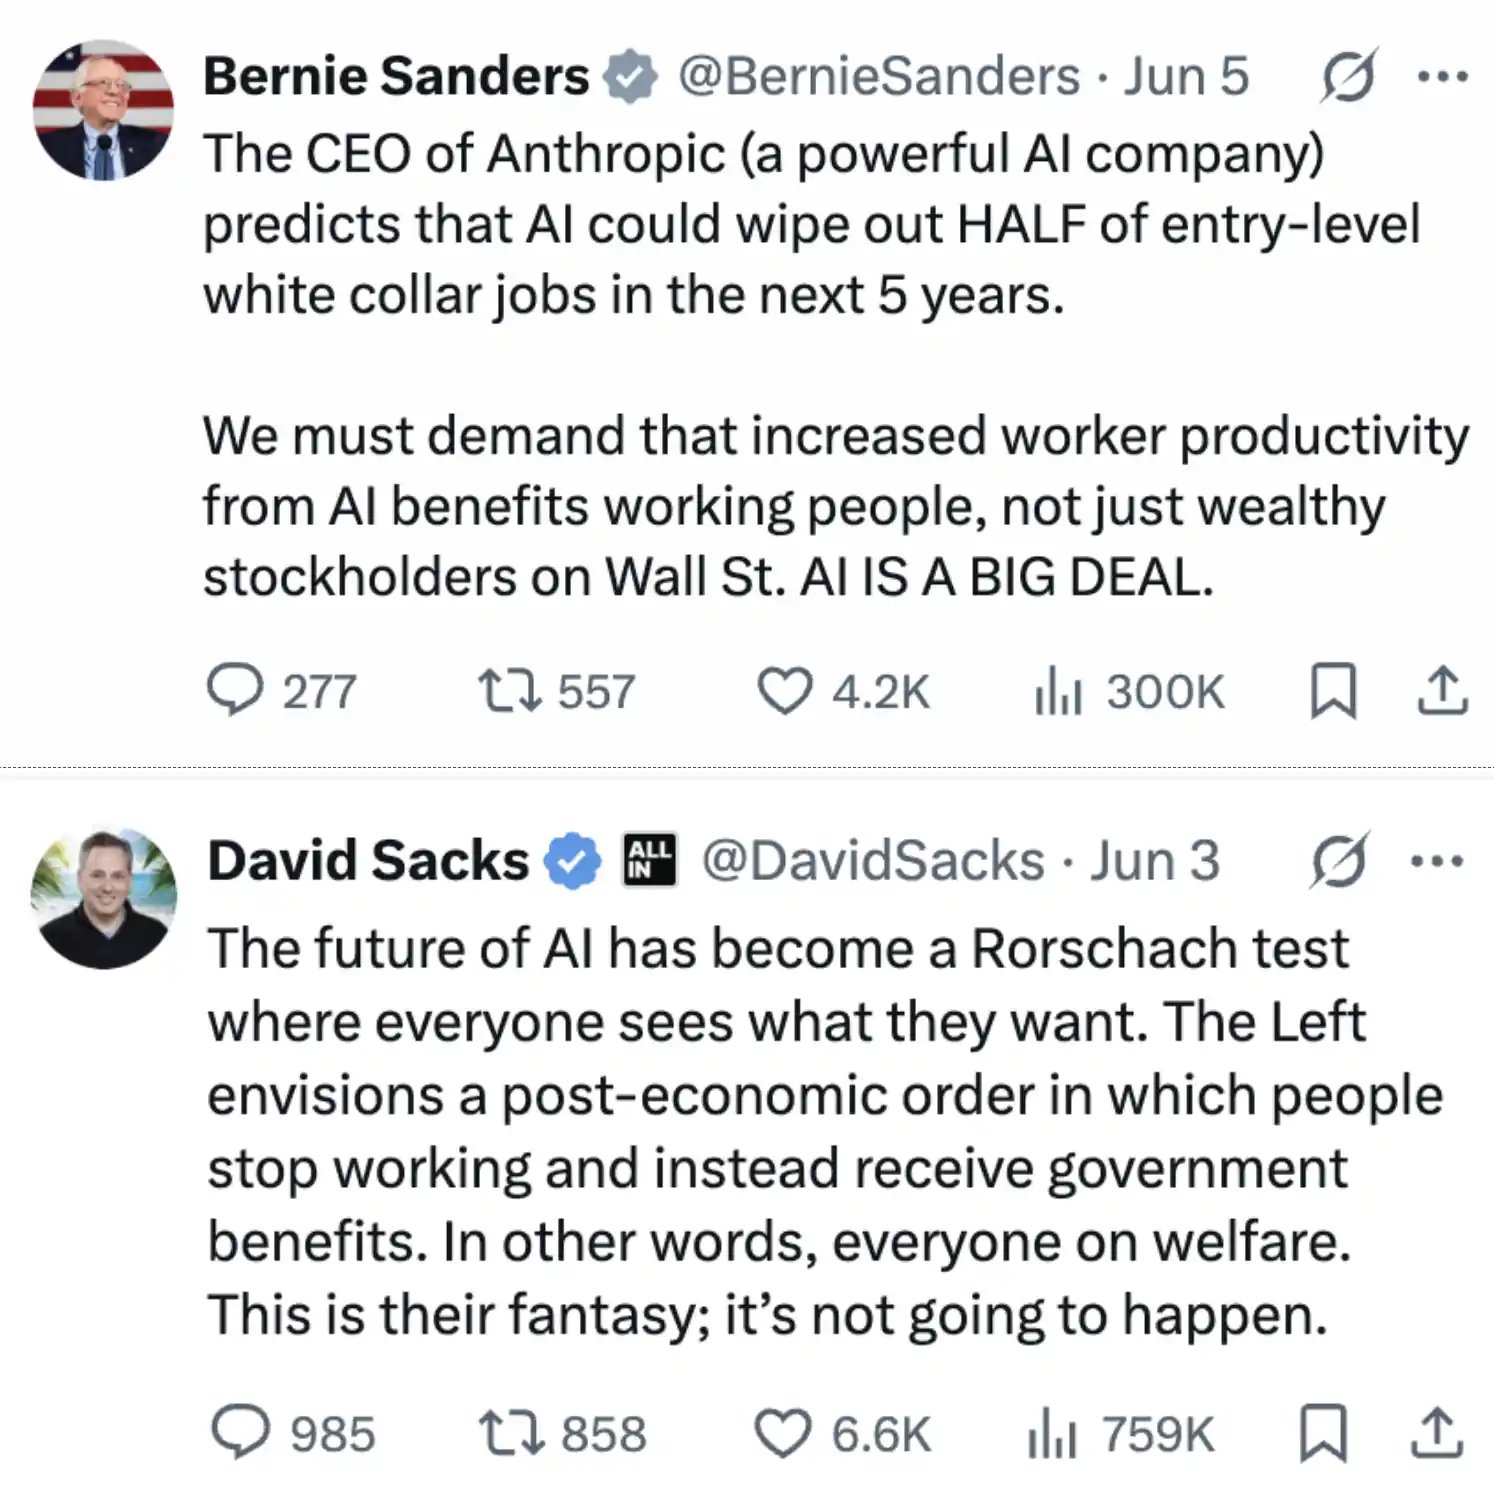Screen dimensions: 1494x1510
Task: Share Bernie Sanders' tweet
Action: coord(1442,691)
